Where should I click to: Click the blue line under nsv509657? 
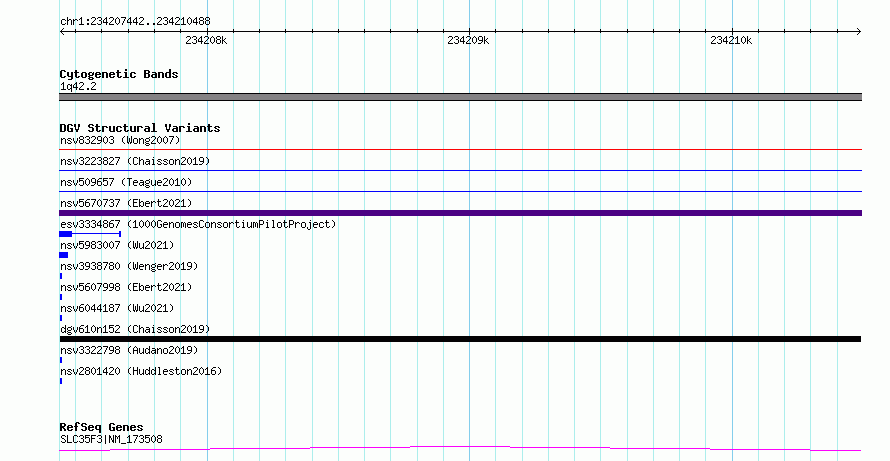click(x=460, y=191)
